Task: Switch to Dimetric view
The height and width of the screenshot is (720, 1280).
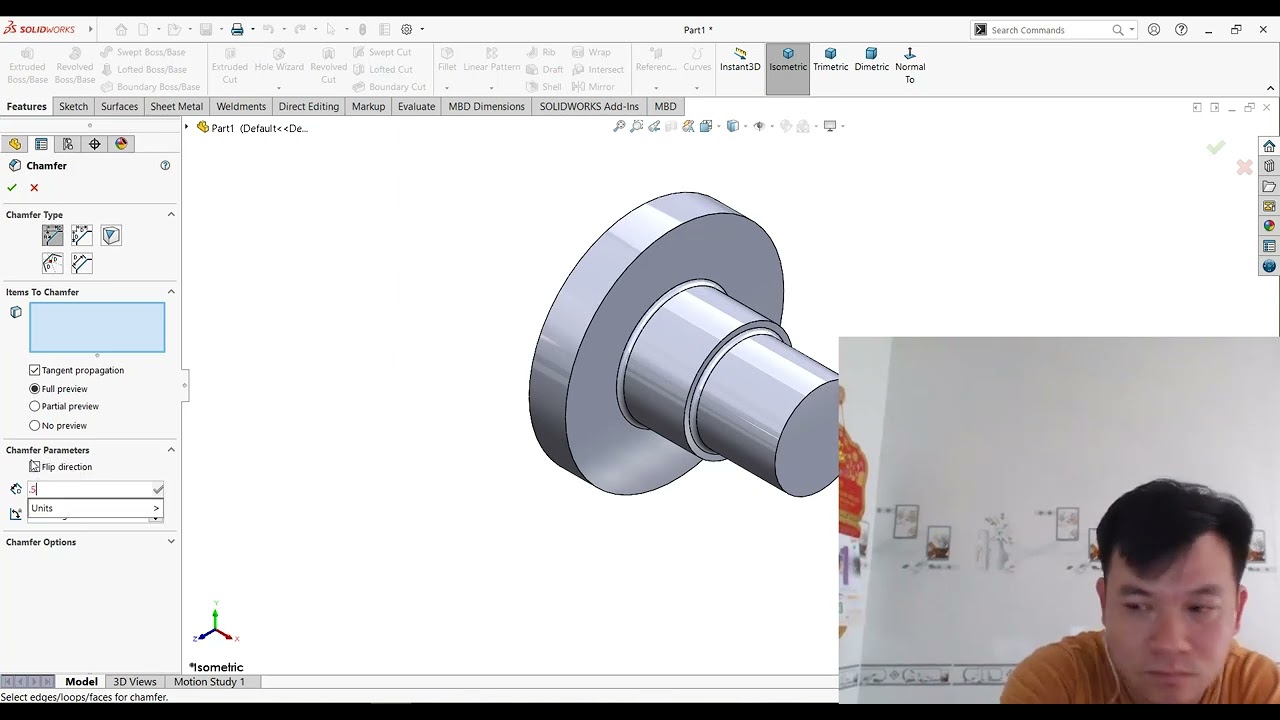Action: (871, 60)
